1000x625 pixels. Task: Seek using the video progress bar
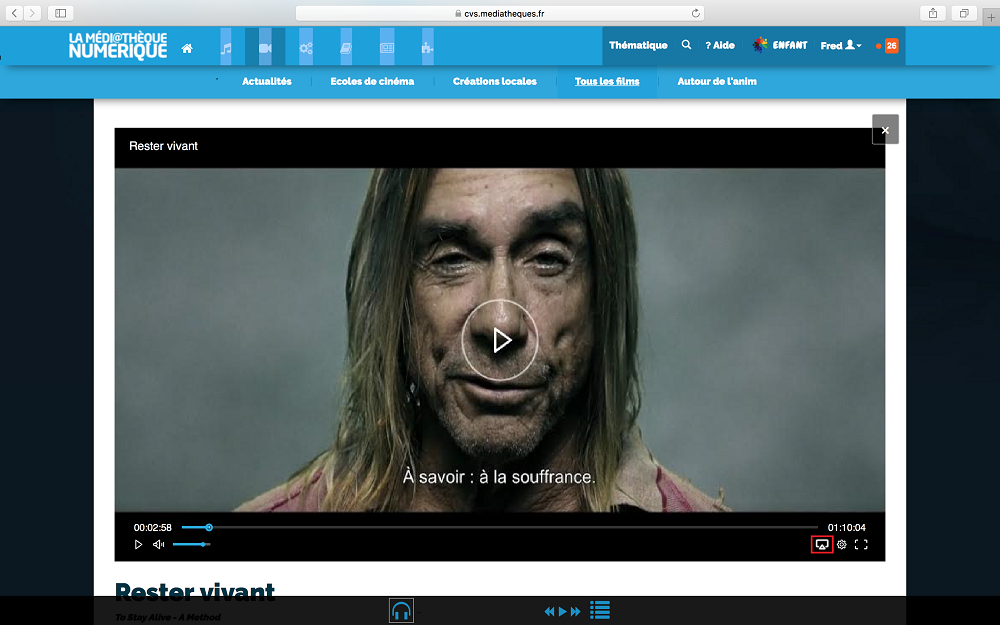point(499,527)
